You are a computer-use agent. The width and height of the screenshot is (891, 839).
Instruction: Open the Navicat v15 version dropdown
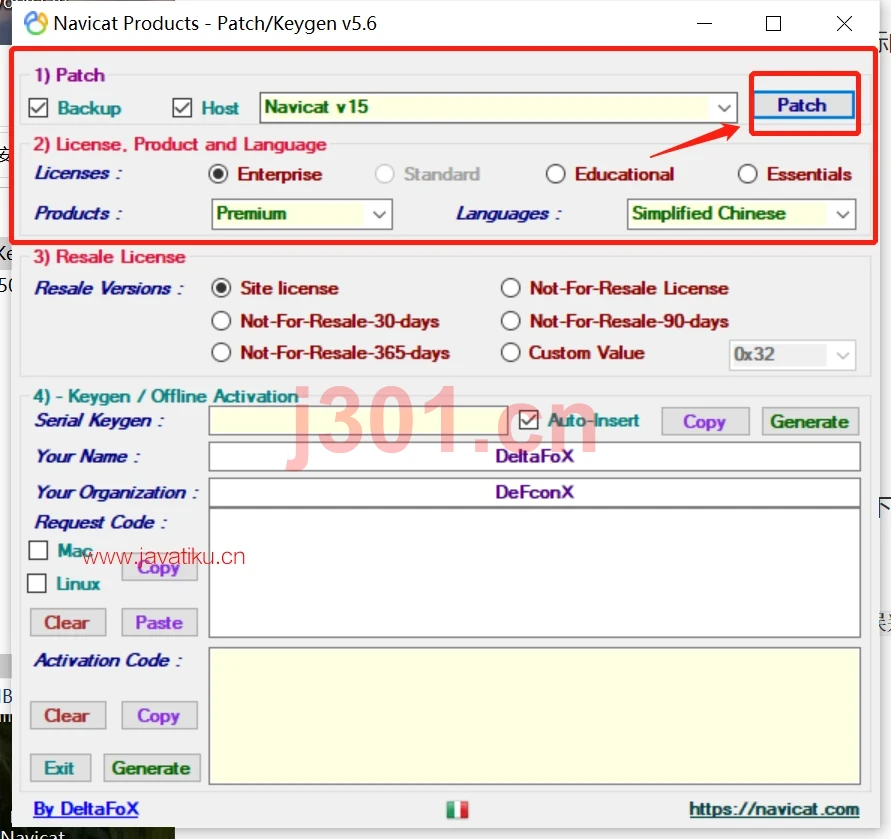pos(498,107)
